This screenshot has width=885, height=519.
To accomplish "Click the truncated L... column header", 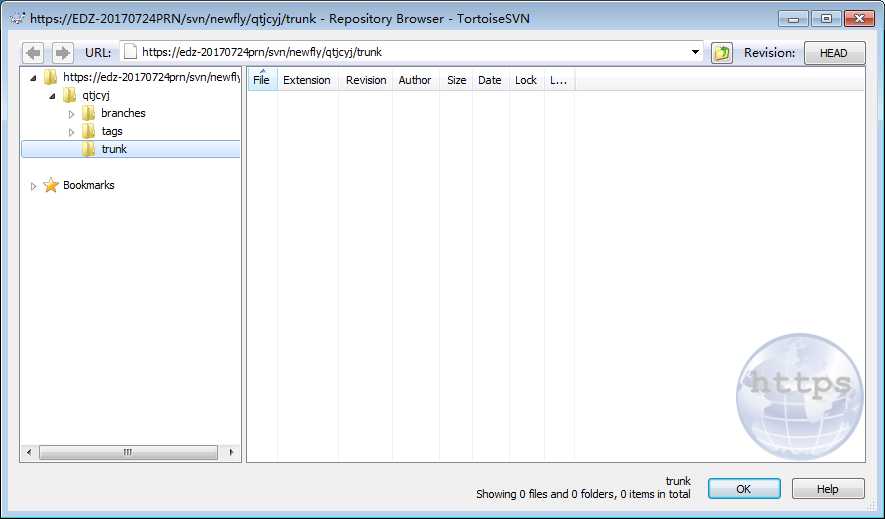I will (559, 80).
